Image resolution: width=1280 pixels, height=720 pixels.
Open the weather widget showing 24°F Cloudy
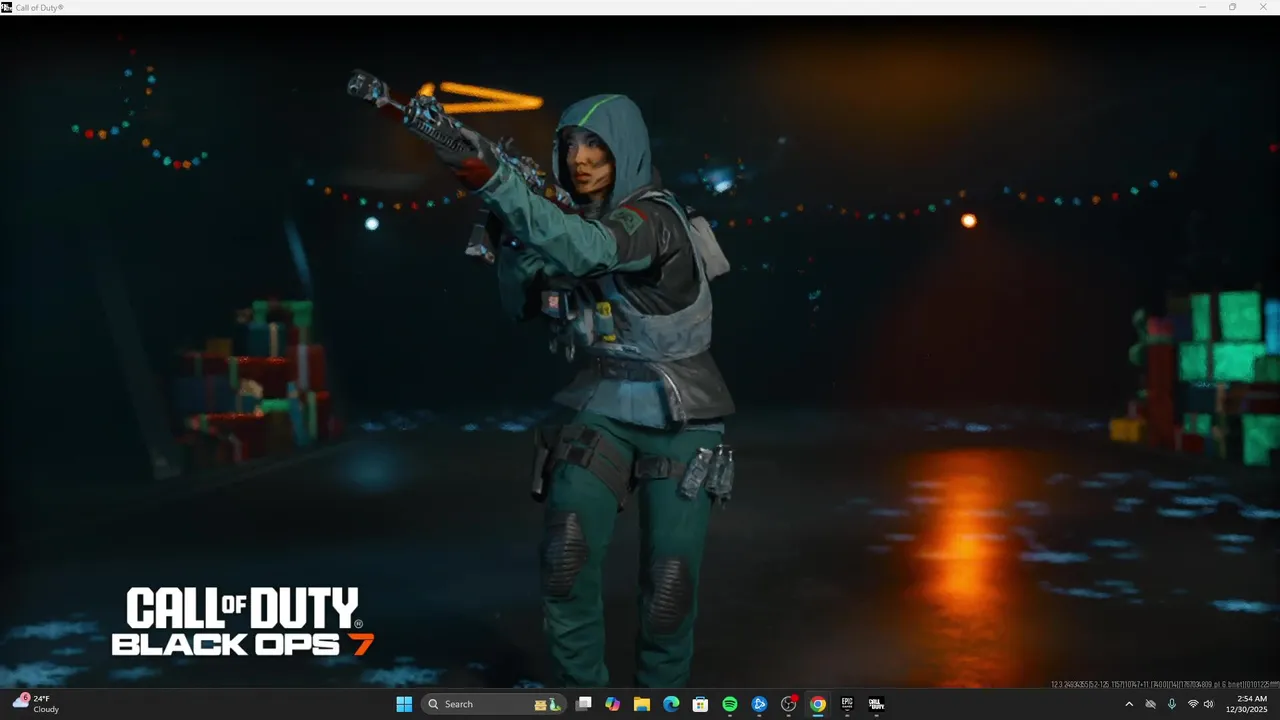coord(36,704)
